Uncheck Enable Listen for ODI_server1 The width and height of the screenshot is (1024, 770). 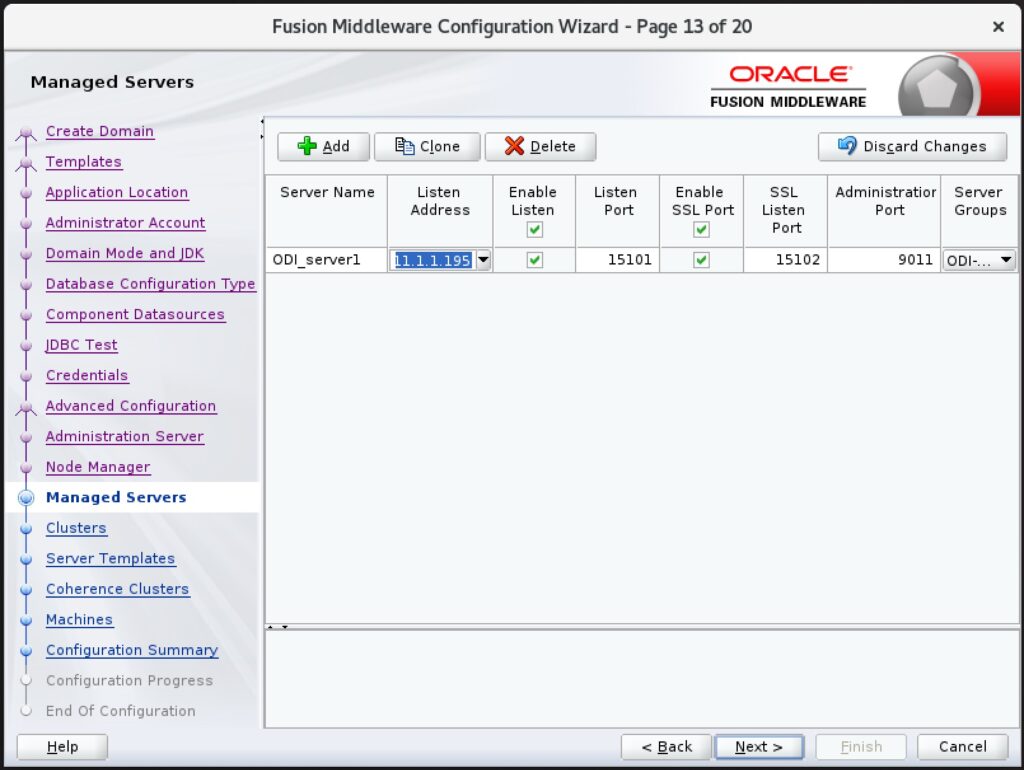tap(534, 260)
